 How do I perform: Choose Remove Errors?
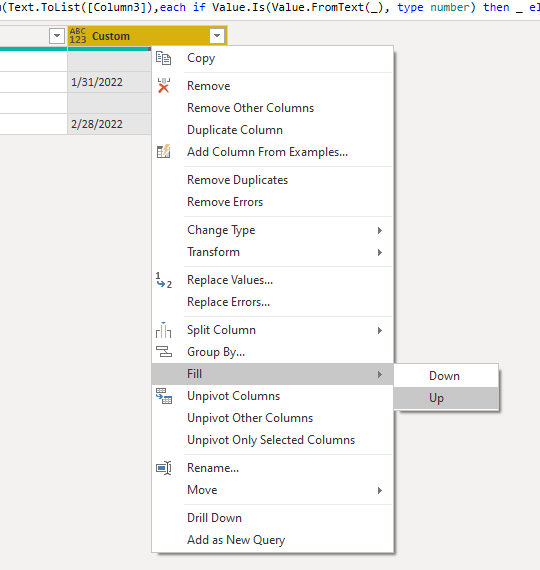(272, 202)
